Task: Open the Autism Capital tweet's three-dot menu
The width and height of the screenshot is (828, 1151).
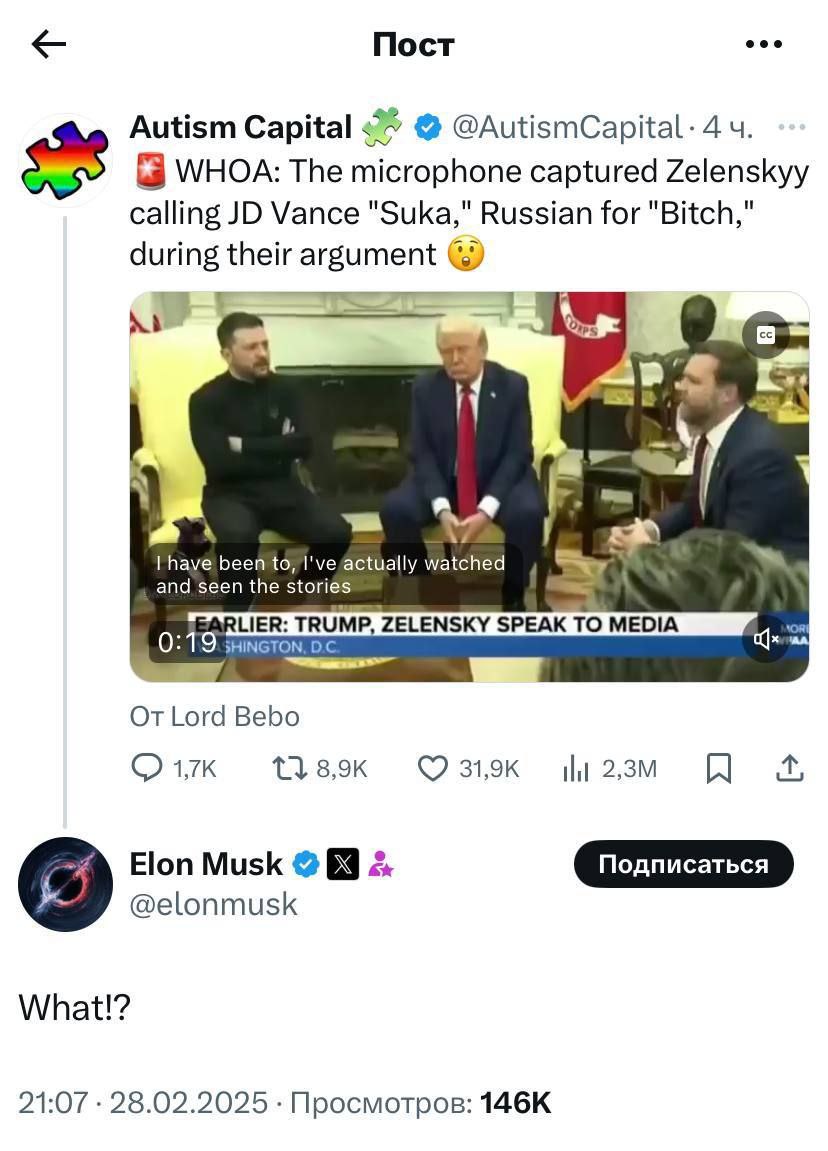Action: coord(791,127)
